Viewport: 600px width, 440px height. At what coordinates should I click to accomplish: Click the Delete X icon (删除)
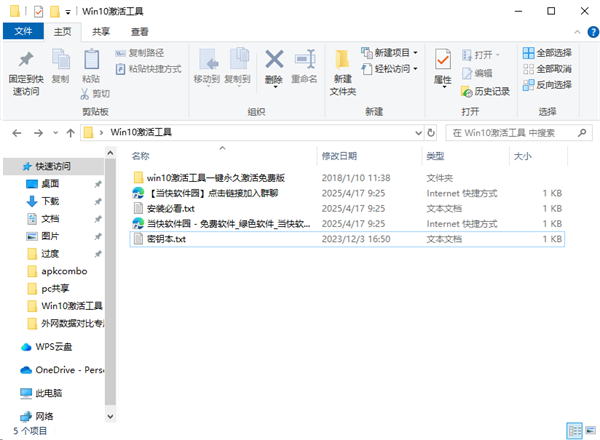click(274, 59)
